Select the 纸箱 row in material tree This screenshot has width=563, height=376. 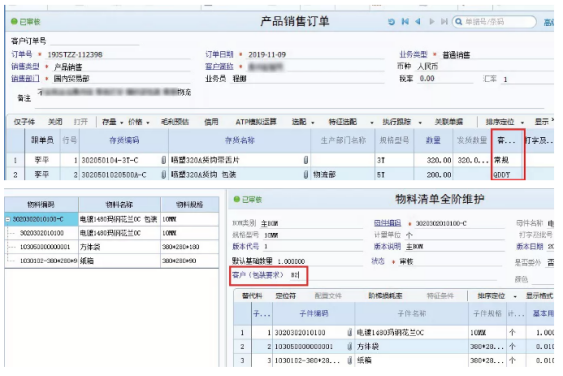tap(112, 261)
